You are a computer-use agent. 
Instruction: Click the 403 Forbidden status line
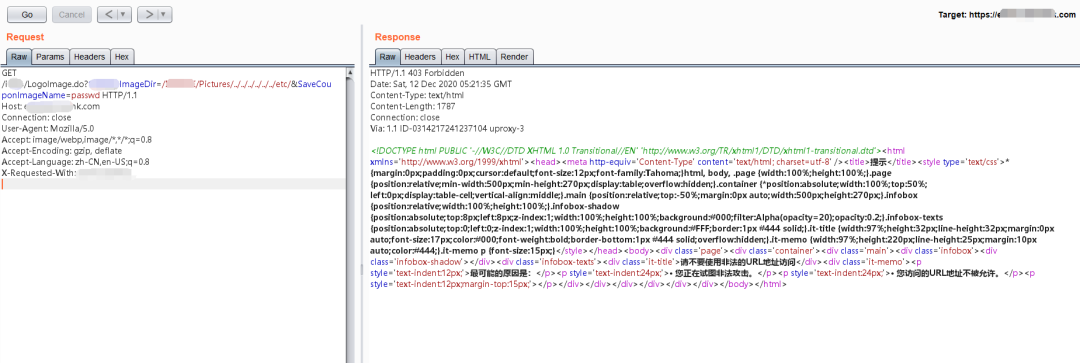pyautogui.click(x=417, y=72)
